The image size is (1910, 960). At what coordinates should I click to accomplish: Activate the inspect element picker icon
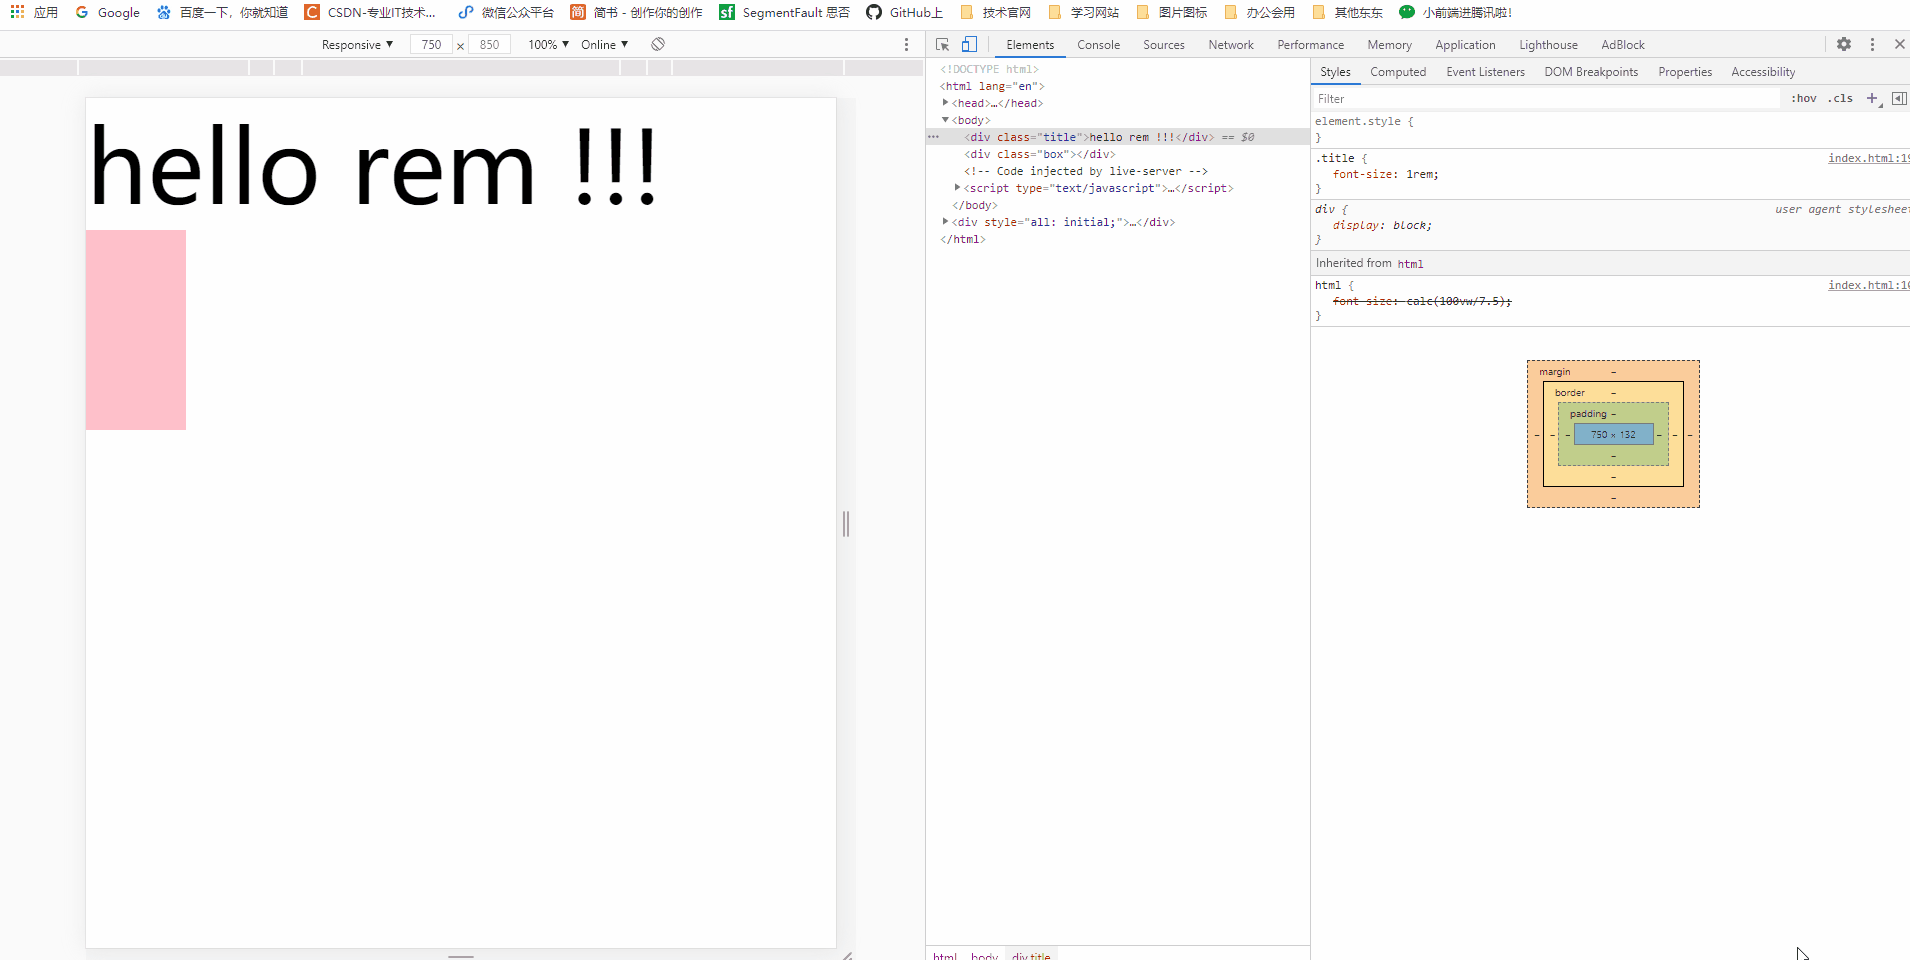(x=942, y=44)
